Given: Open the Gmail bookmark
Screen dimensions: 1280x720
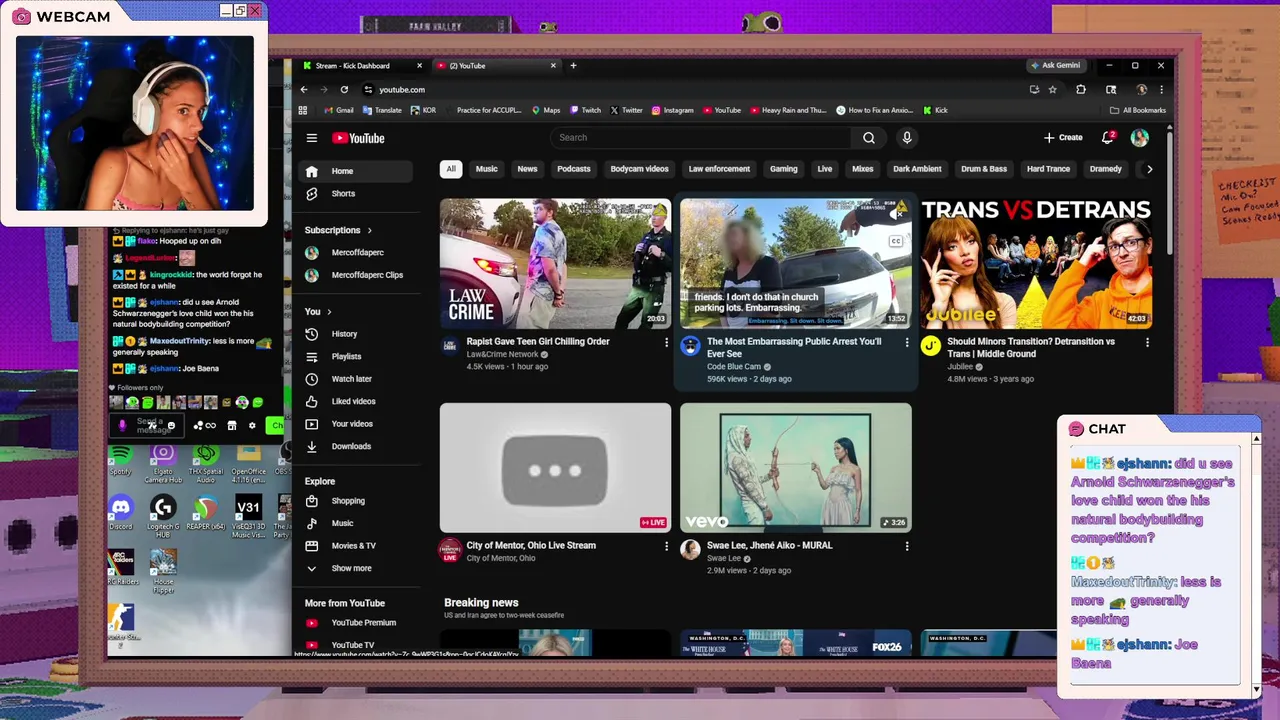Looking at the screenshot, I should coord(339,110).
